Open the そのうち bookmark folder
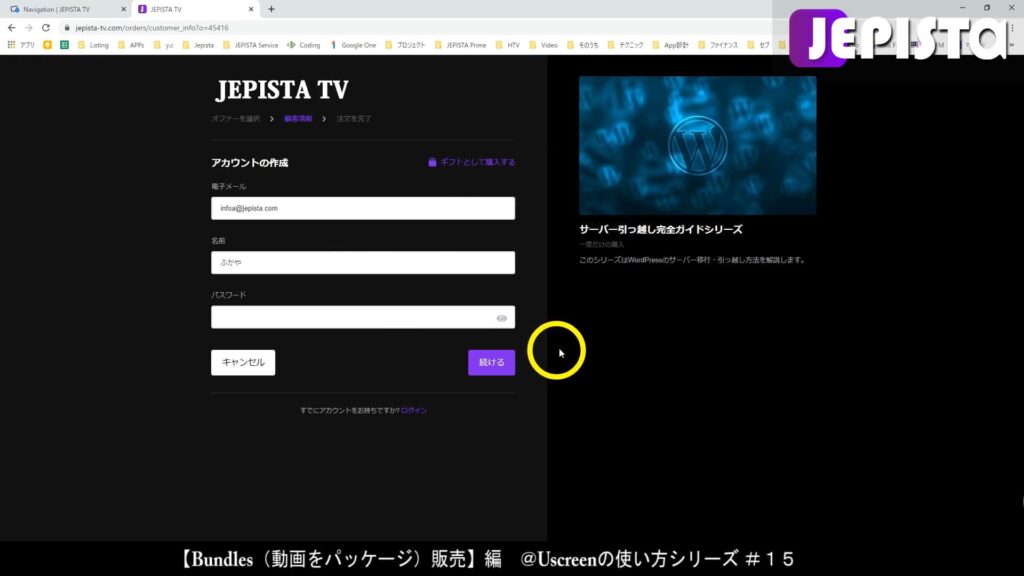The height and width of the screenshot is (576, 1024). click(x=583, y=45)
